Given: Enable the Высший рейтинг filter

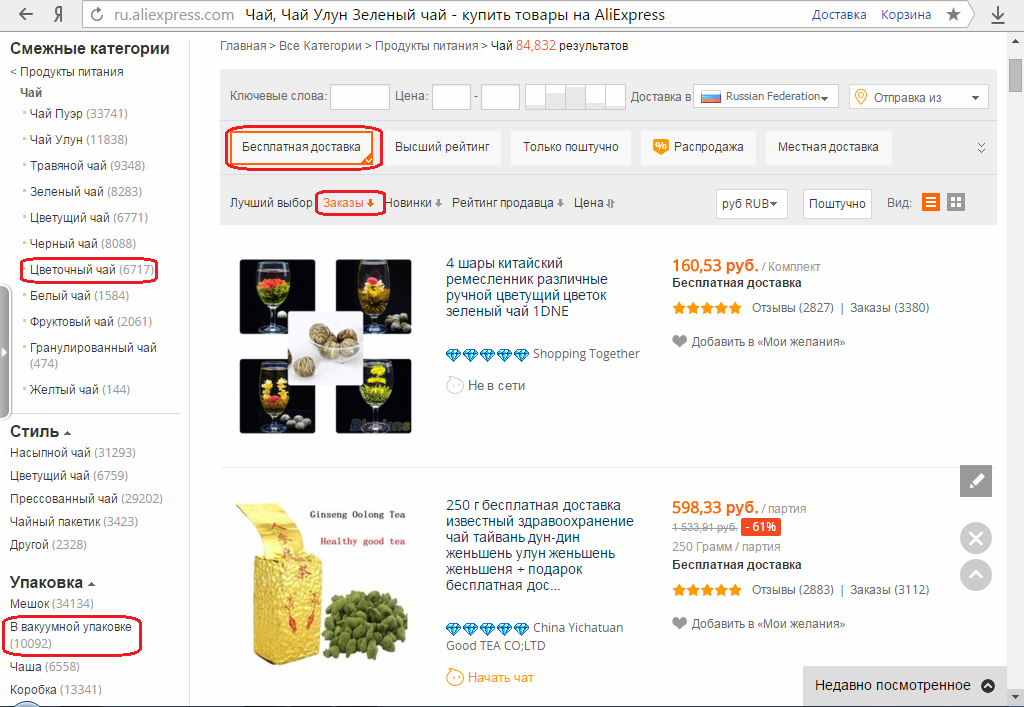Looking at the screenshot, I should pos(442,148).
